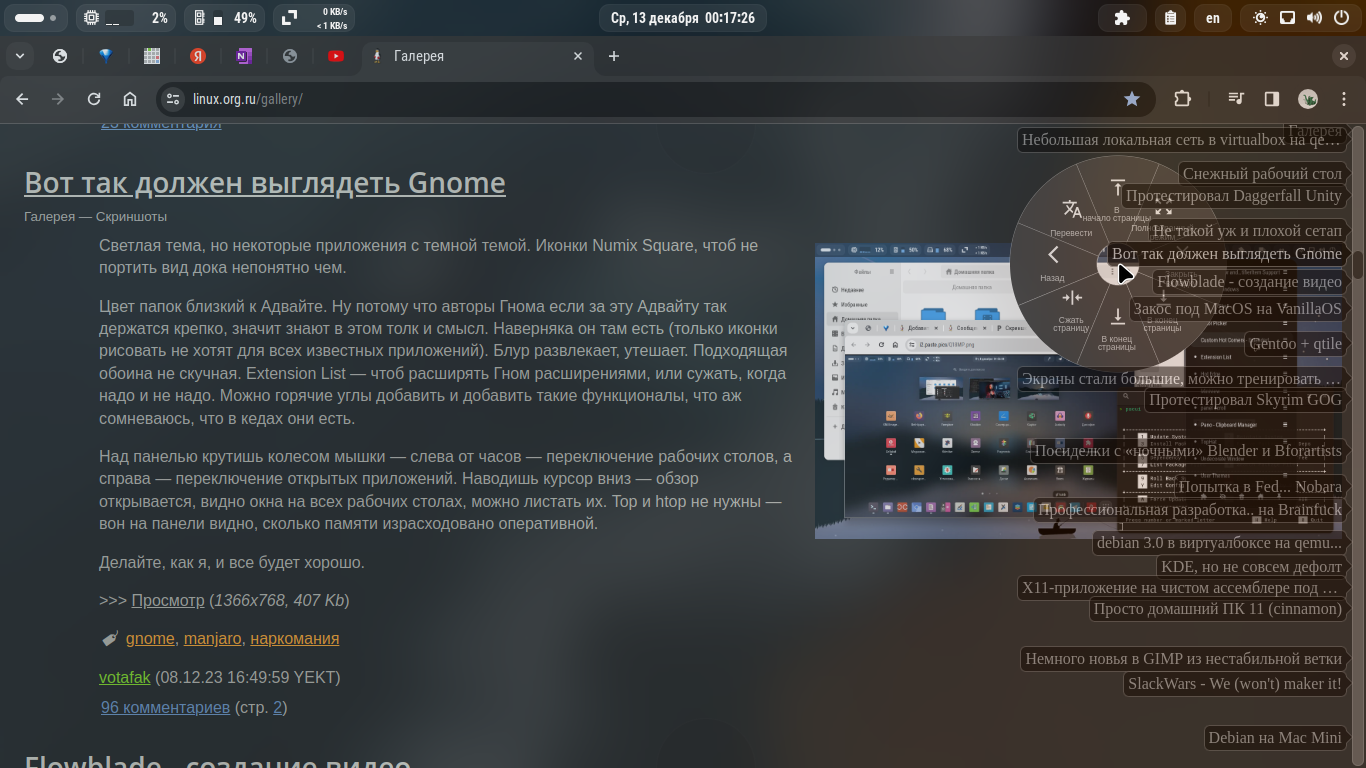Click the browser back arrow

click(x=22, y=99)
